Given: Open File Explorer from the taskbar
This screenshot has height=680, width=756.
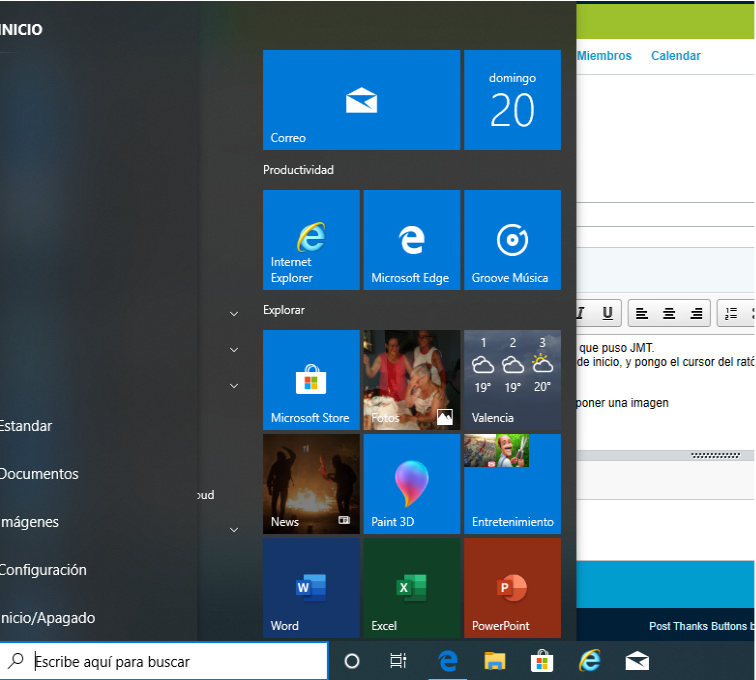Looking at the screenshot, I should click(x=495, y=661).
